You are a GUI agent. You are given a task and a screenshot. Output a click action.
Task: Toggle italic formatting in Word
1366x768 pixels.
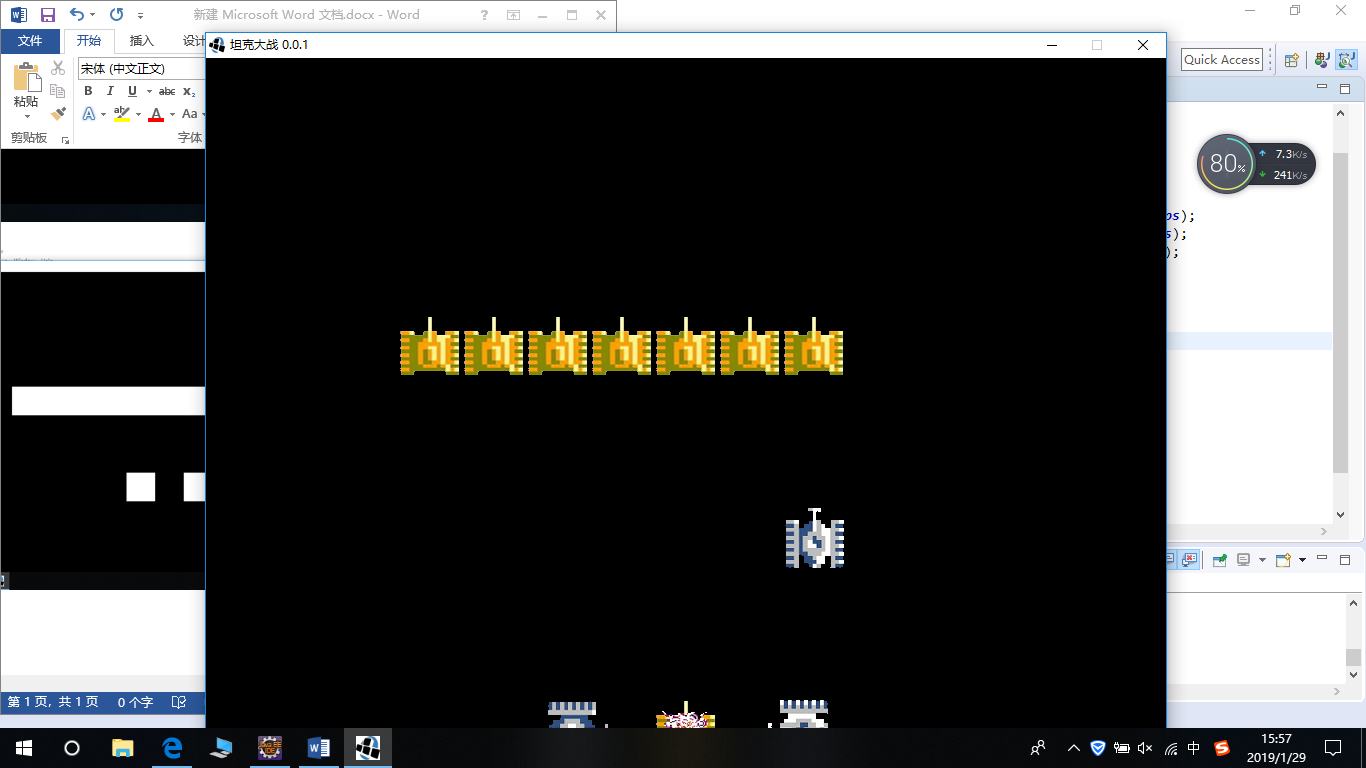coord(110,91)
